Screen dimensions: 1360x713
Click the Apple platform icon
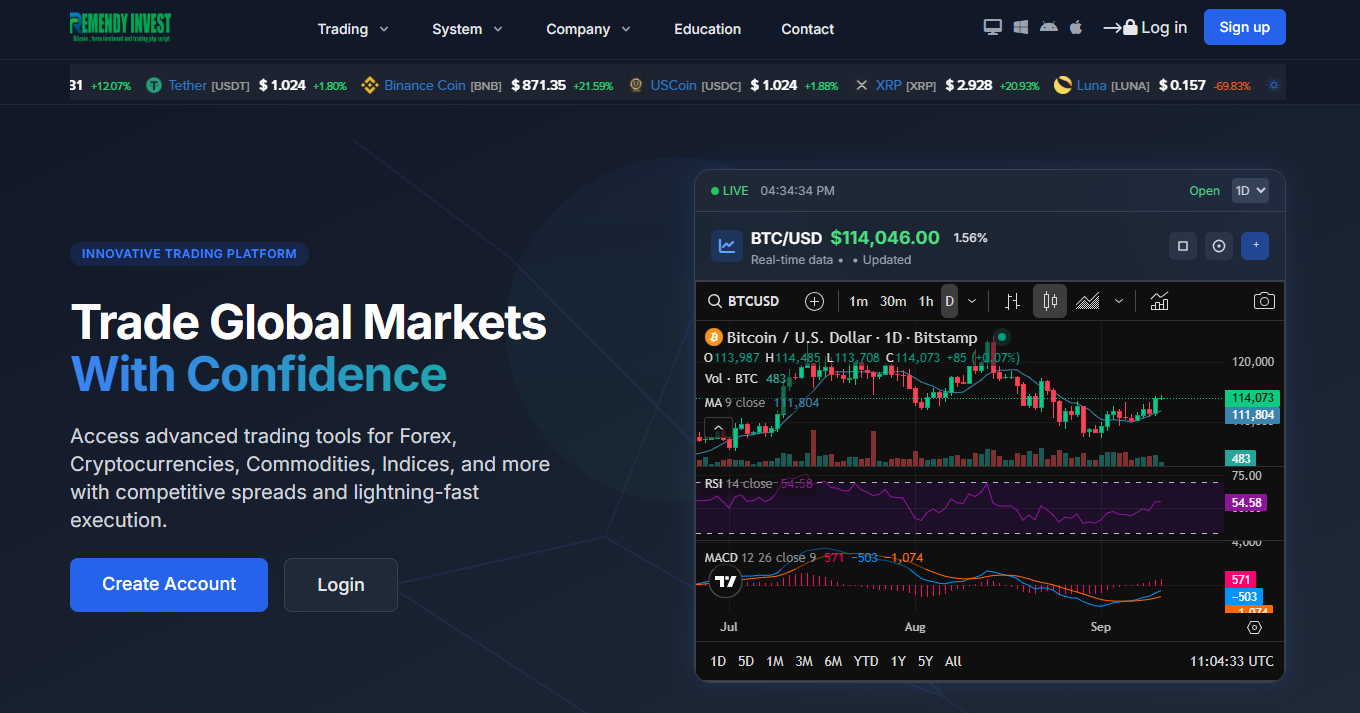point(1076,27)
